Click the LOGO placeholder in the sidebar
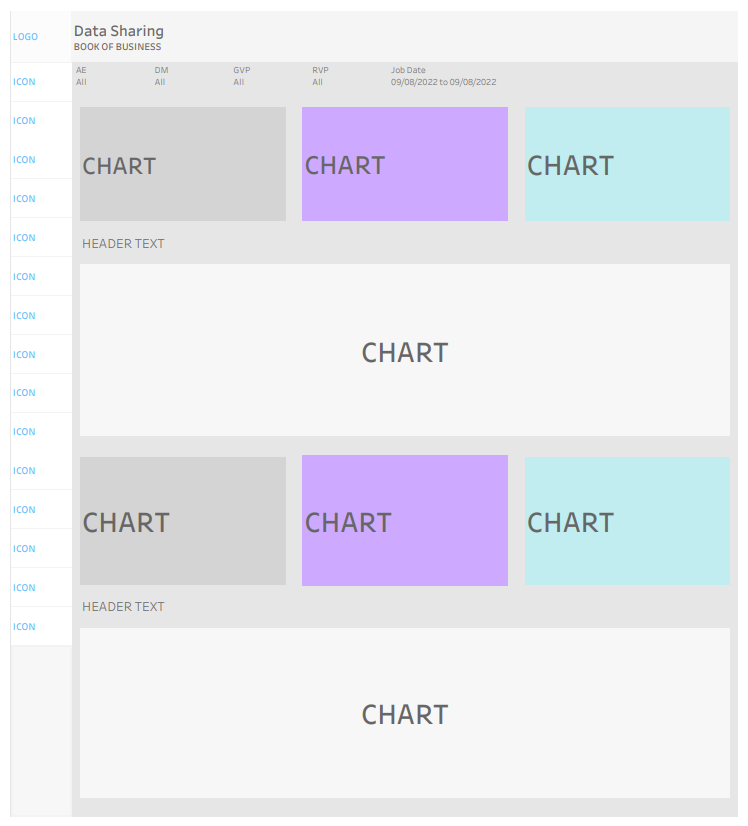Viewport: 748px width, 826px height. 25,37
